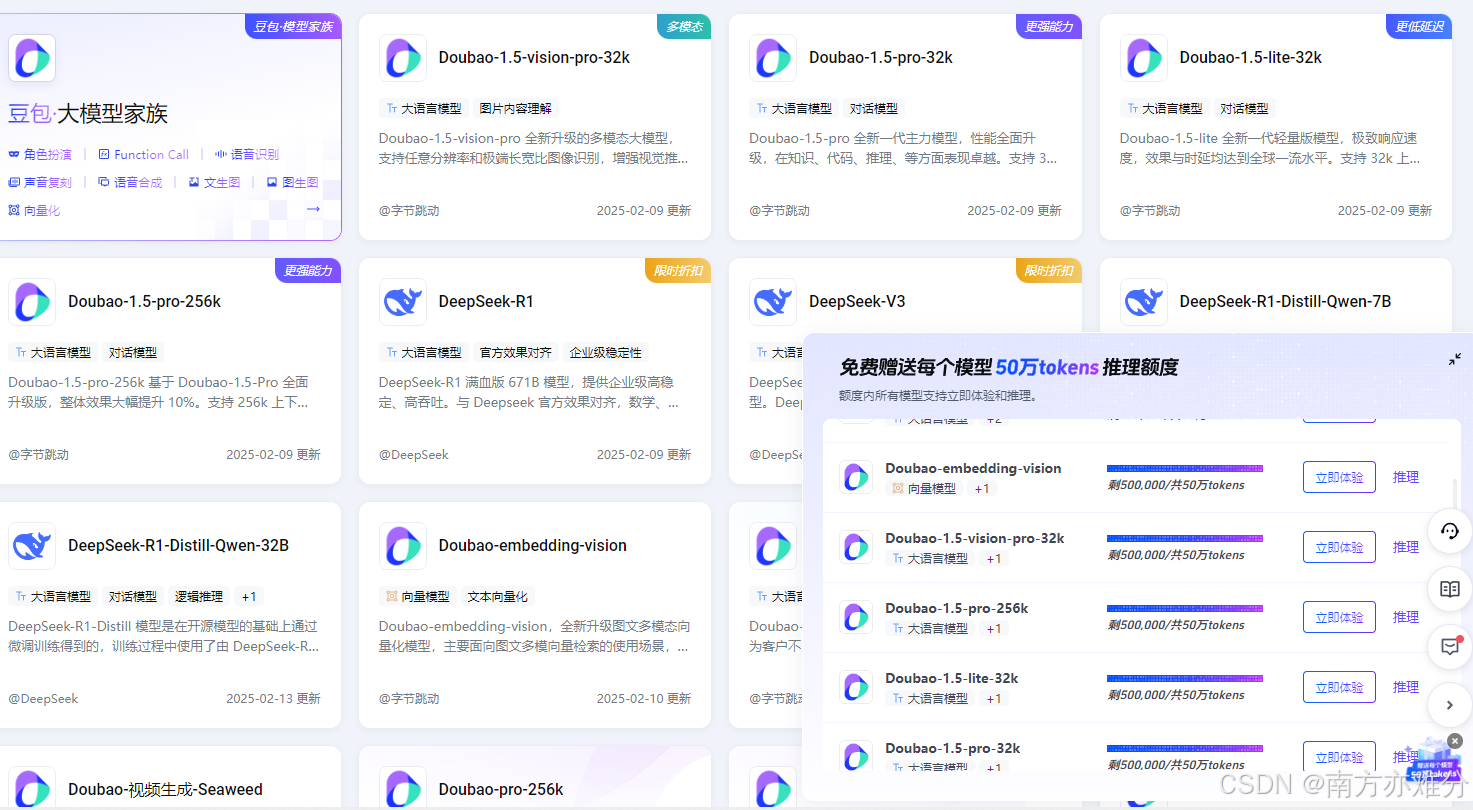This screenshot has width=1473, height=810.
Task: Open the 语音合成 category link
Action: (130, 182)
